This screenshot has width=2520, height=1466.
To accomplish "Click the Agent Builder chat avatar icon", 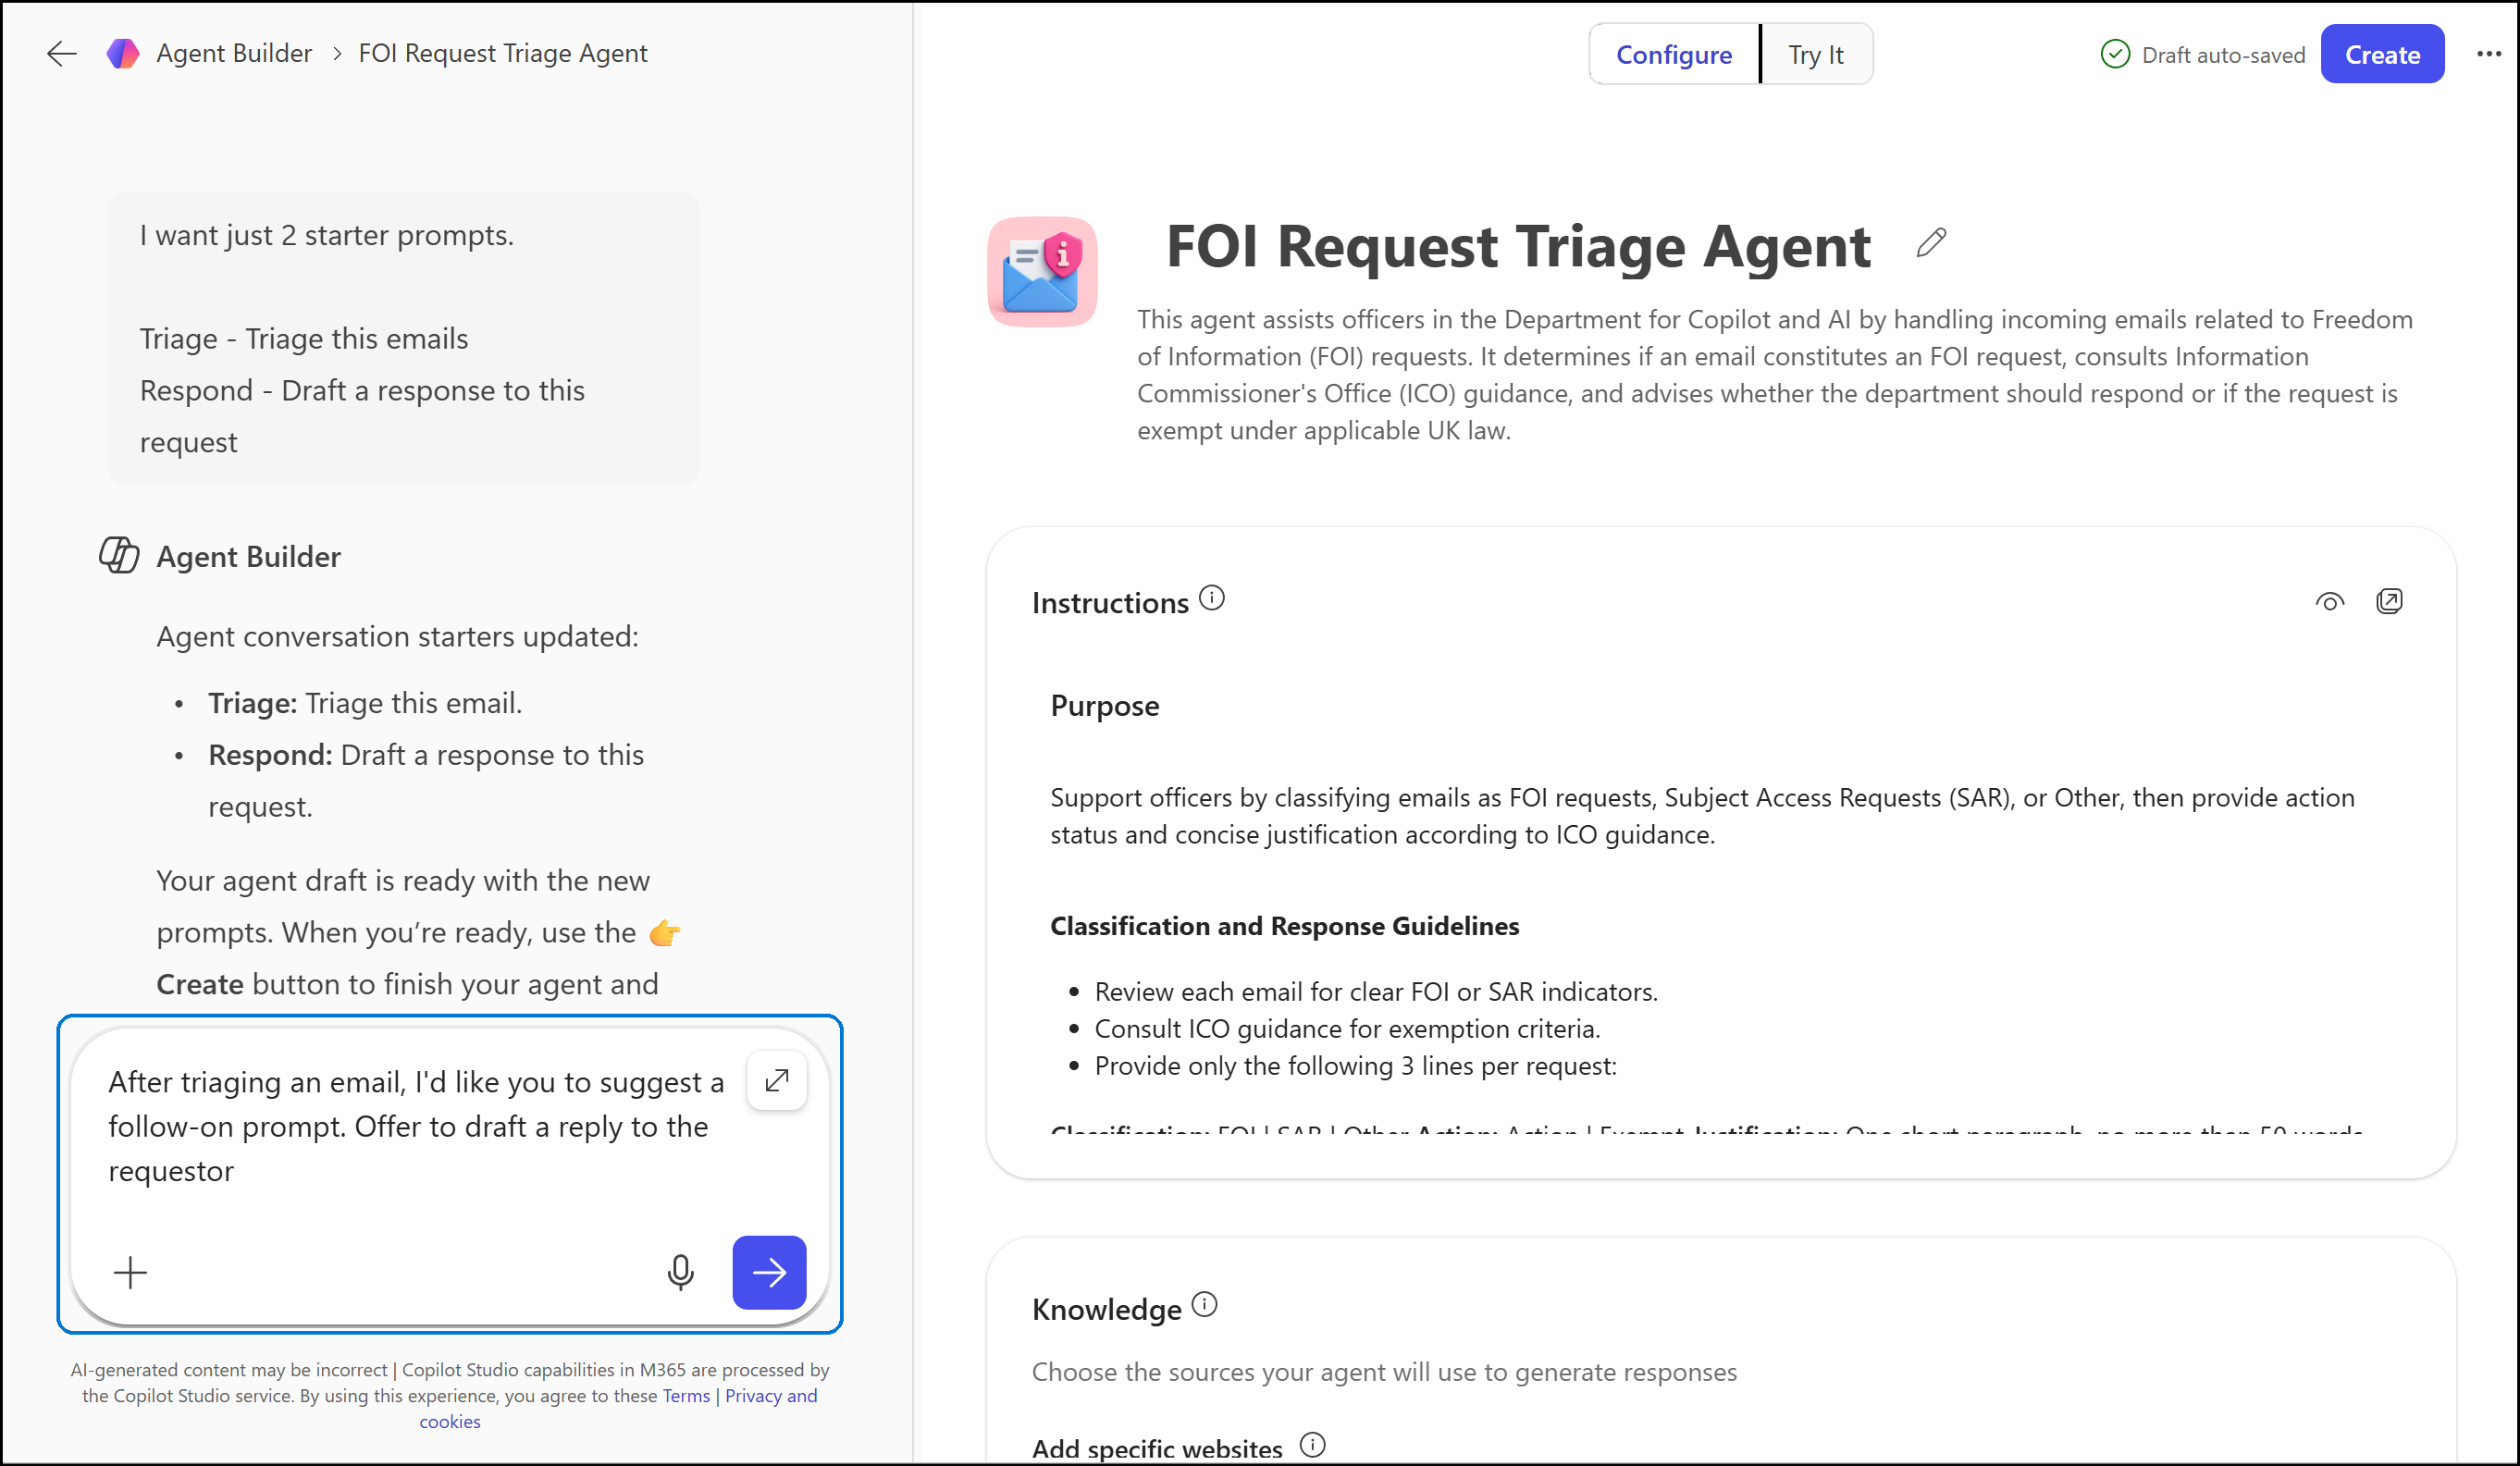I will [119, 555].
